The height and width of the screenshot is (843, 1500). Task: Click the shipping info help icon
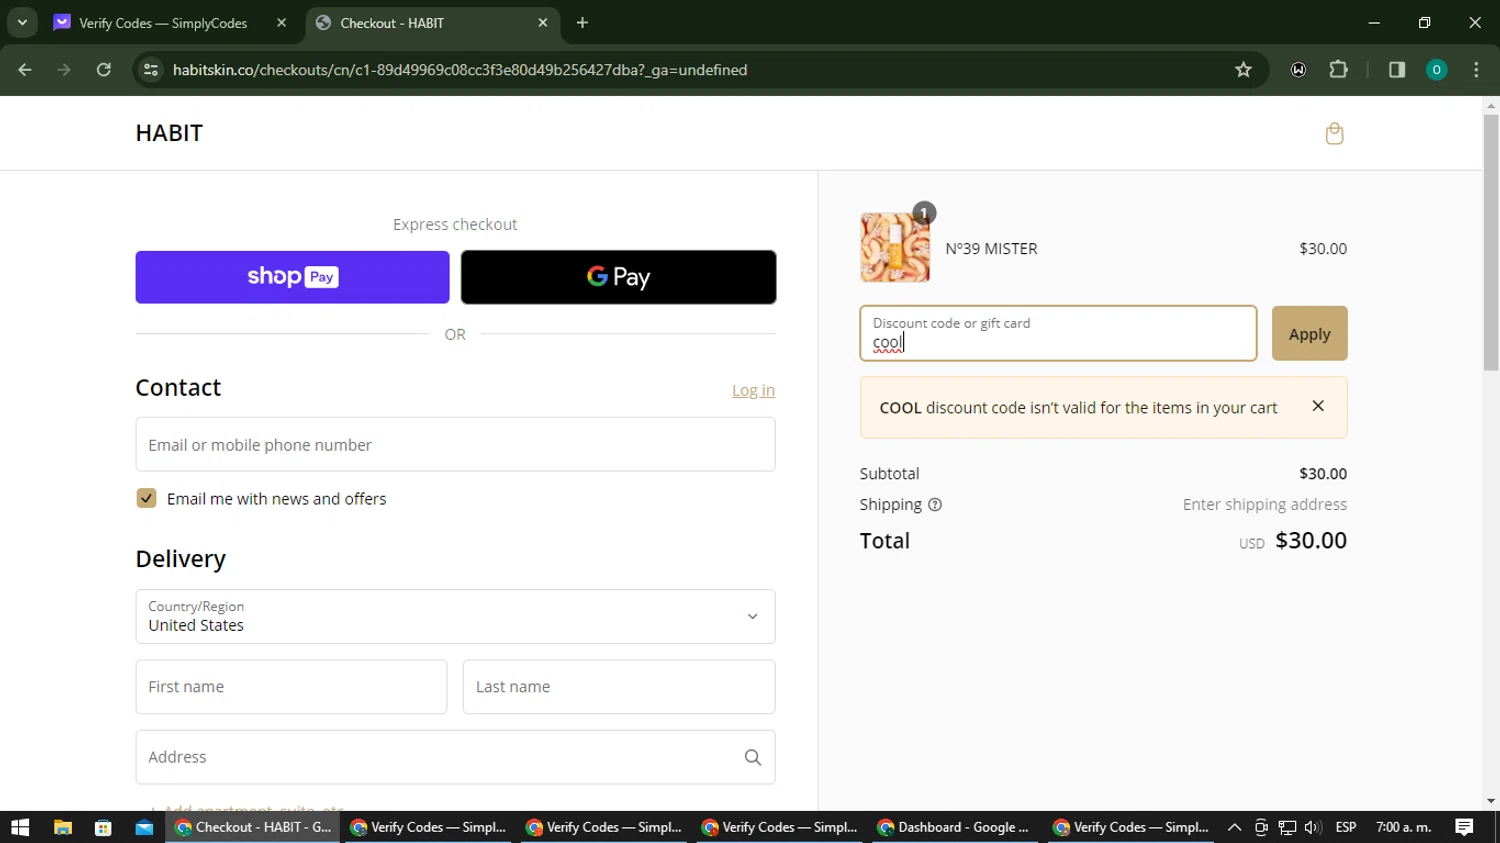935,505
